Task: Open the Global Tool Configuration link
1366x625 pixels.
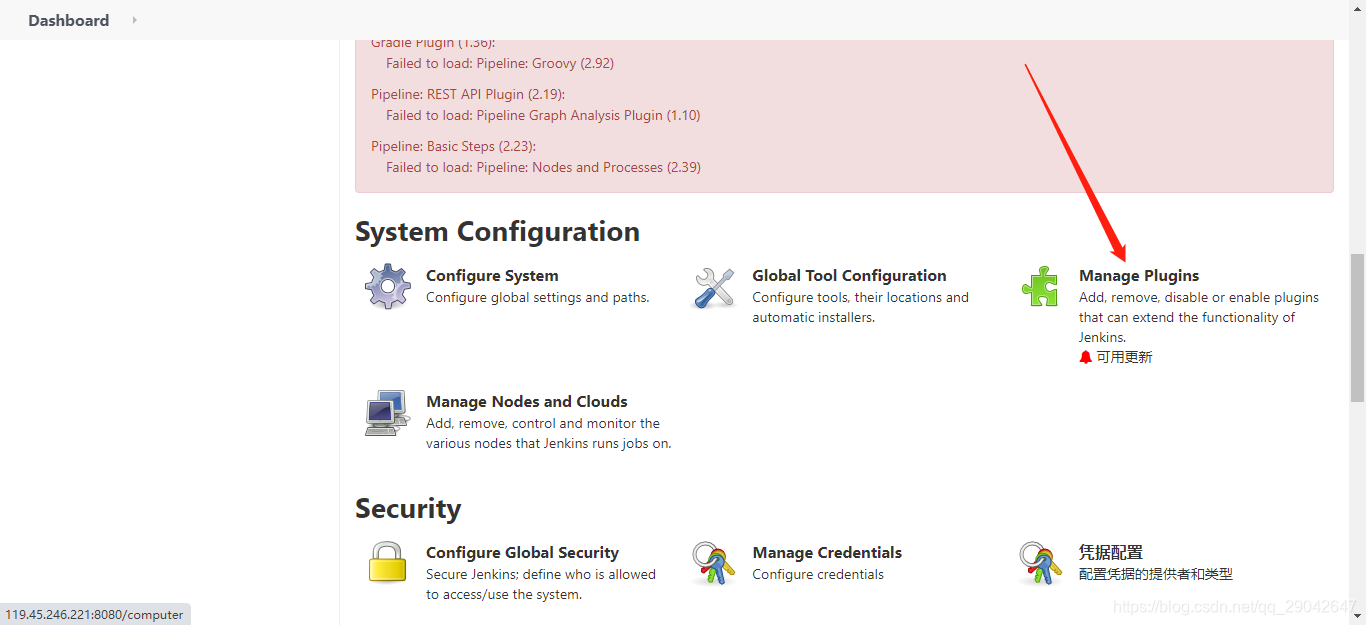Action: [x=849, y=276]
